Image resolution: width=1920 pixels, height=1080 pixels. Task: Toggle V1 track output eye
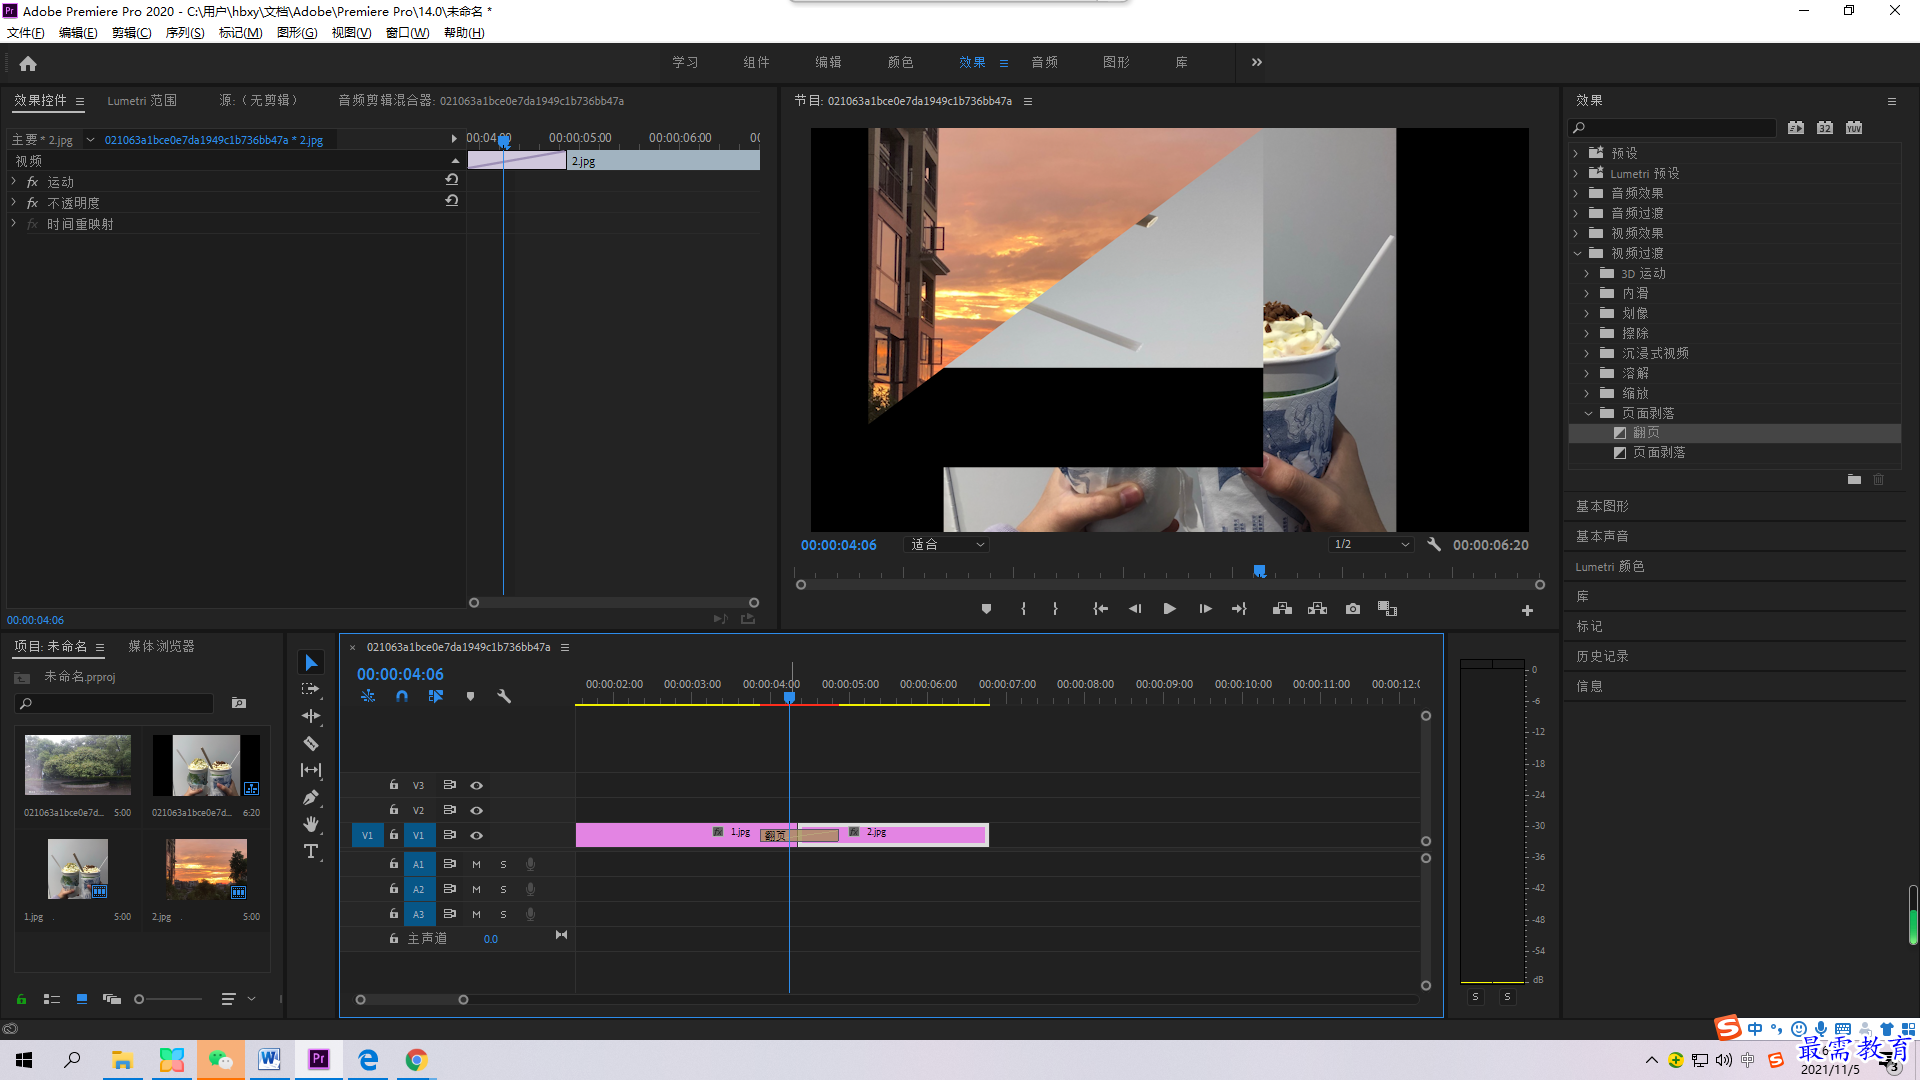click(x=477, y=836)
